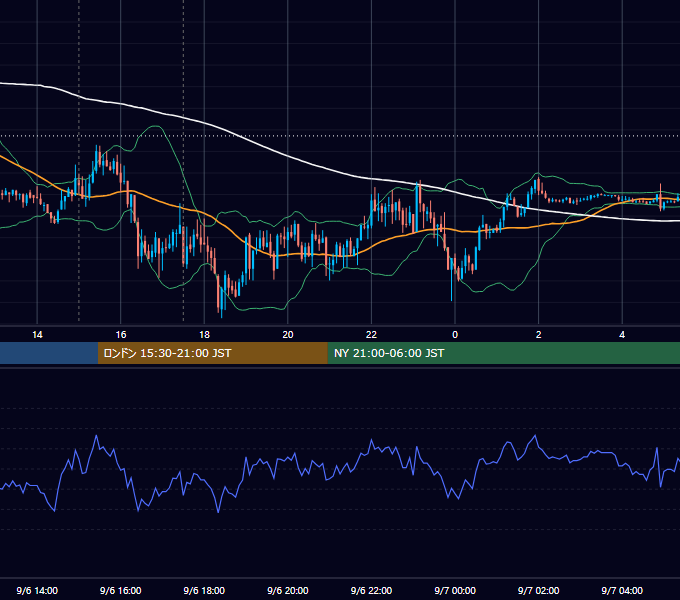Click the 9/6 20:00 date label
Viewport: 680px width, 600px height.
pyautogui.click(x=288, y=590)
